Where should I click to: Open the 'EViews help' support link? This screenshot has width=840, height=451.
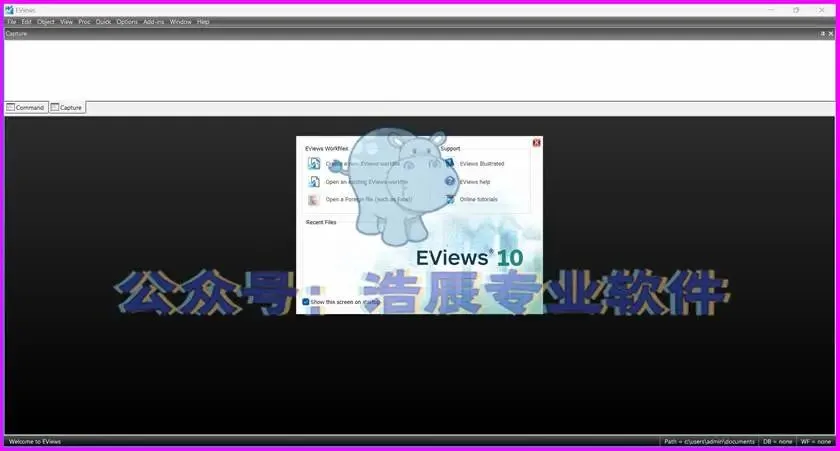point(475,182)
